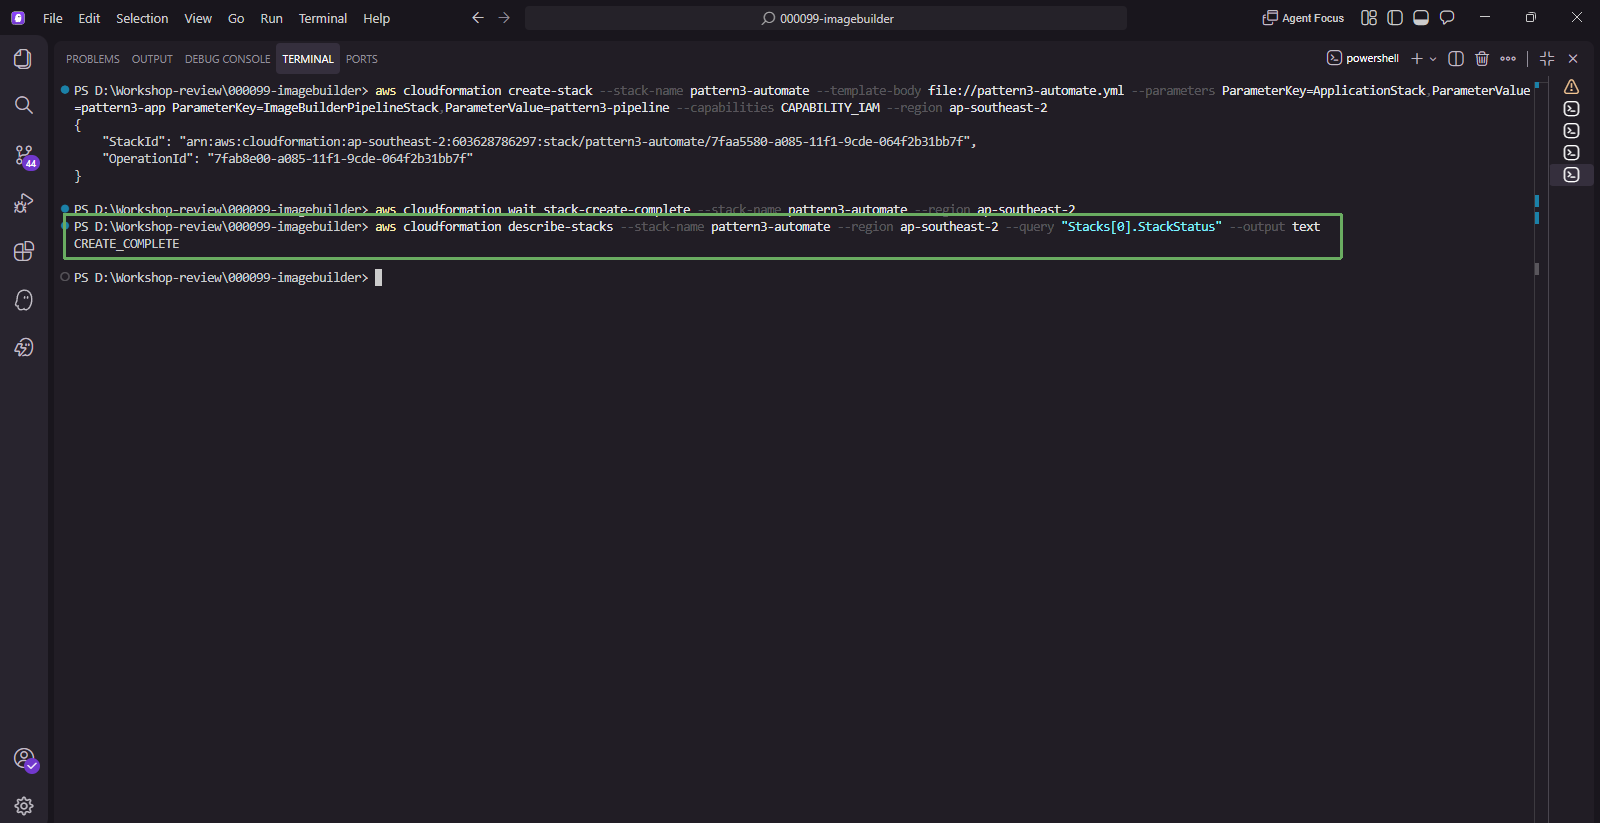The width and height of the screenshot is (1600, 823).
Task: Open the Search view in the activity bar
Action: click(23, 105)
